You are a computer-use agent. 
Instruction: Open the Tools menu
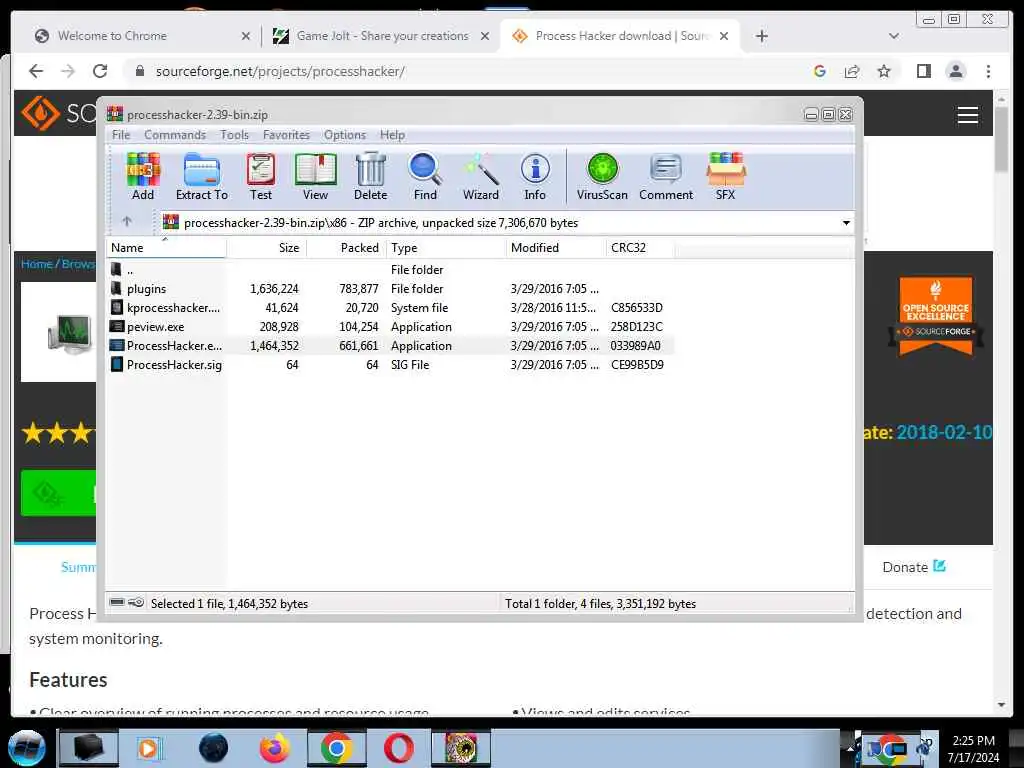(234, 135)
